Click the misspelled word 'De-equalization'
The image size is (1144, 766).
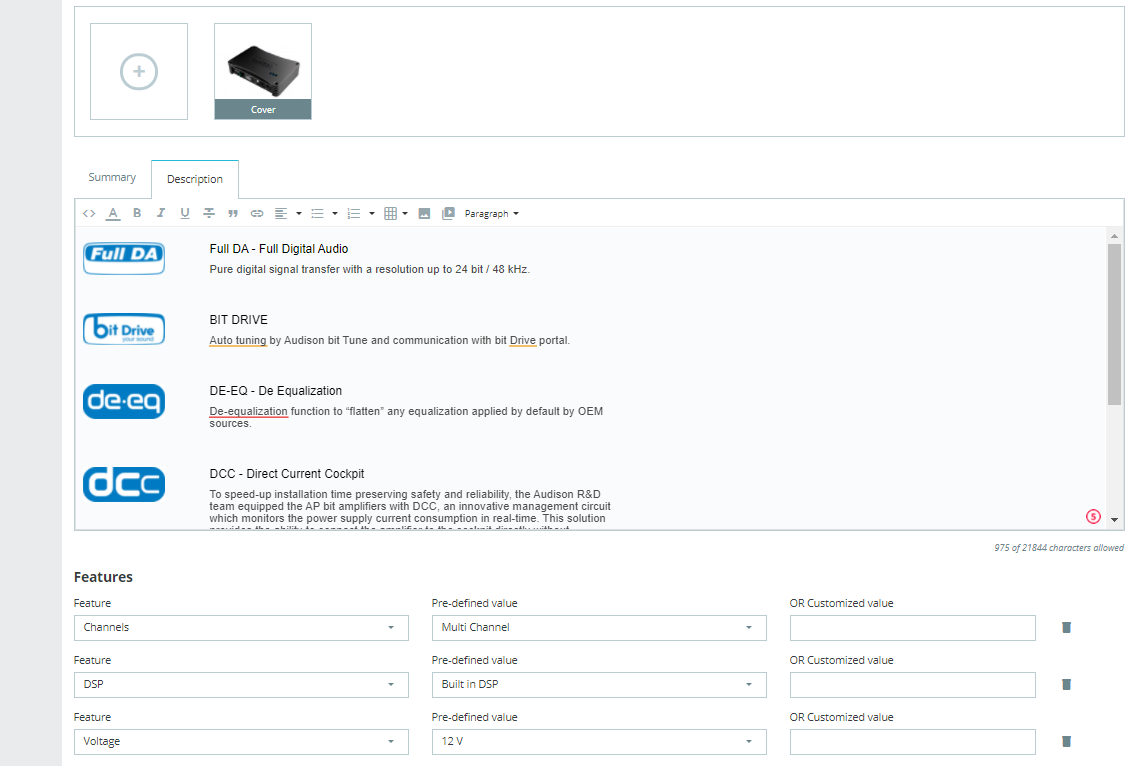[249, 411]
